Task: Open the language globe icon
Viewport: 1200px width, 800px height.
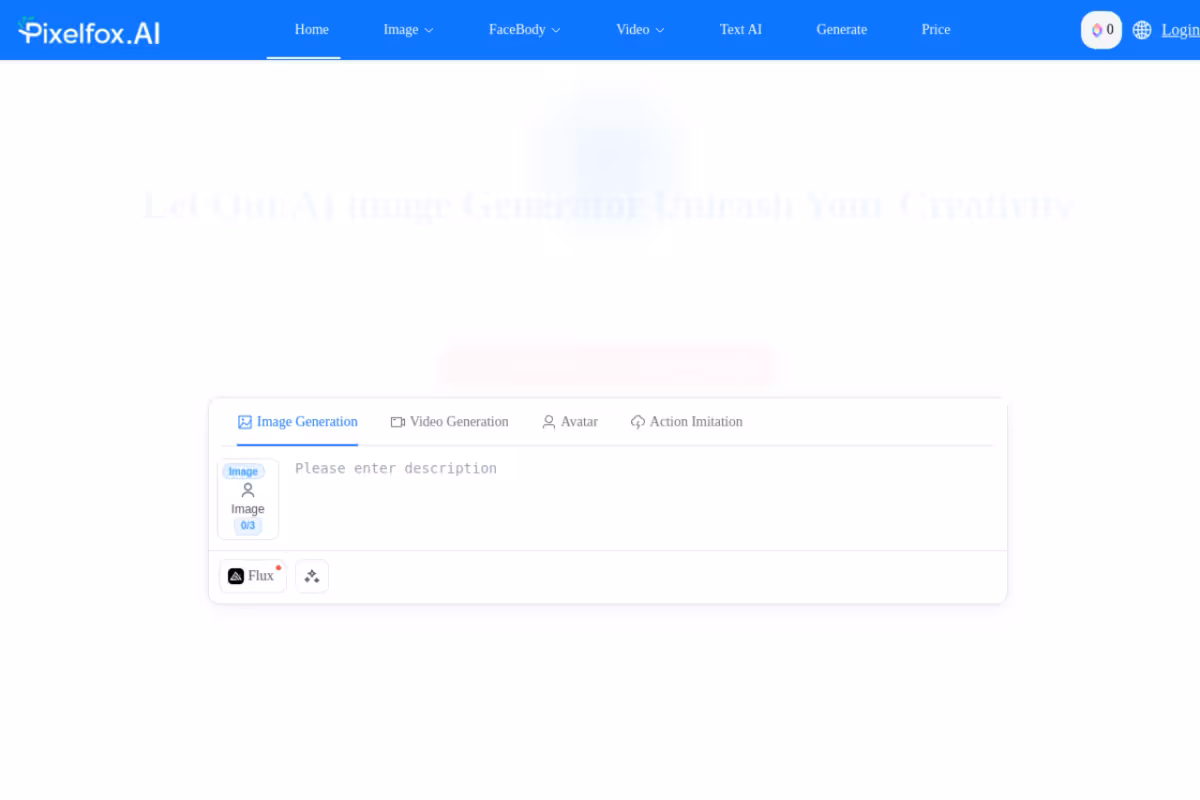Action: click(1142, 30)
